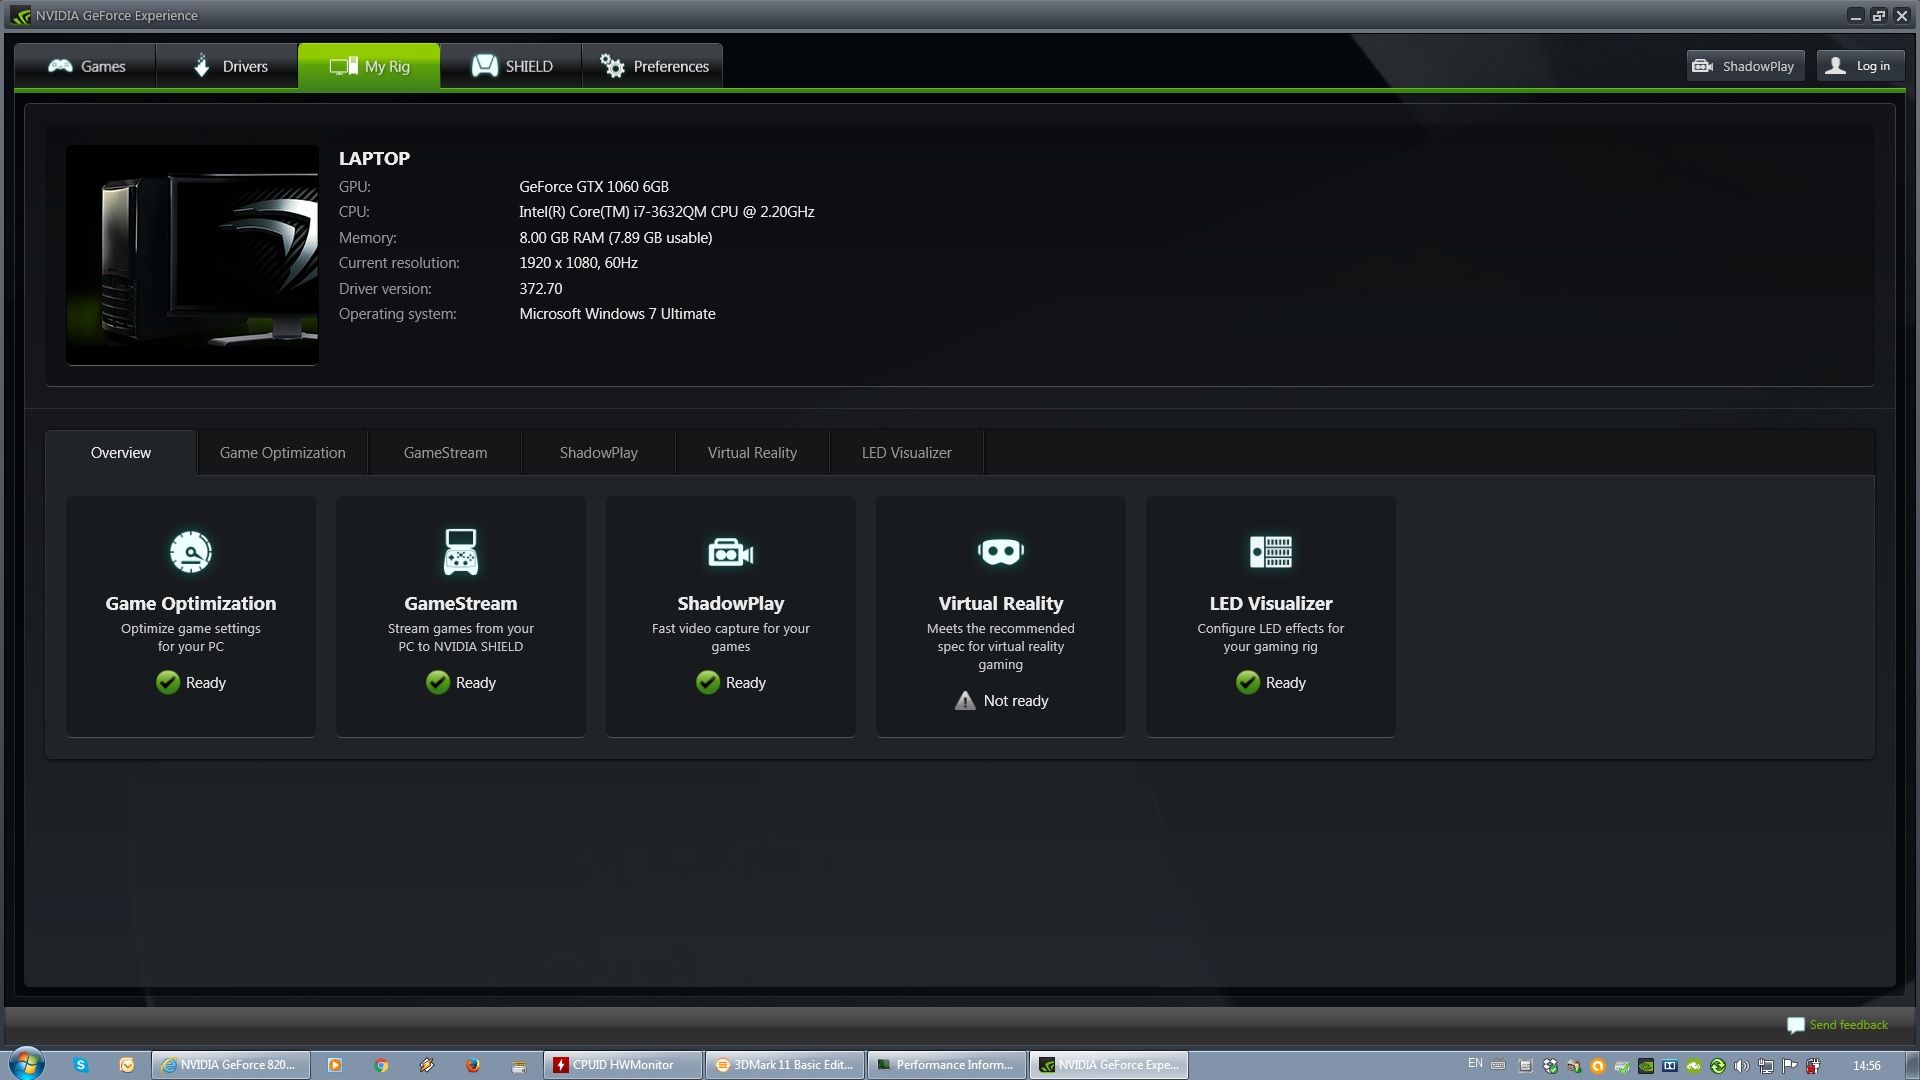The width and height of the screenshot is (1920, 1080).
Task: Open the LED Visualizer card title
Action: [1271, 603]
